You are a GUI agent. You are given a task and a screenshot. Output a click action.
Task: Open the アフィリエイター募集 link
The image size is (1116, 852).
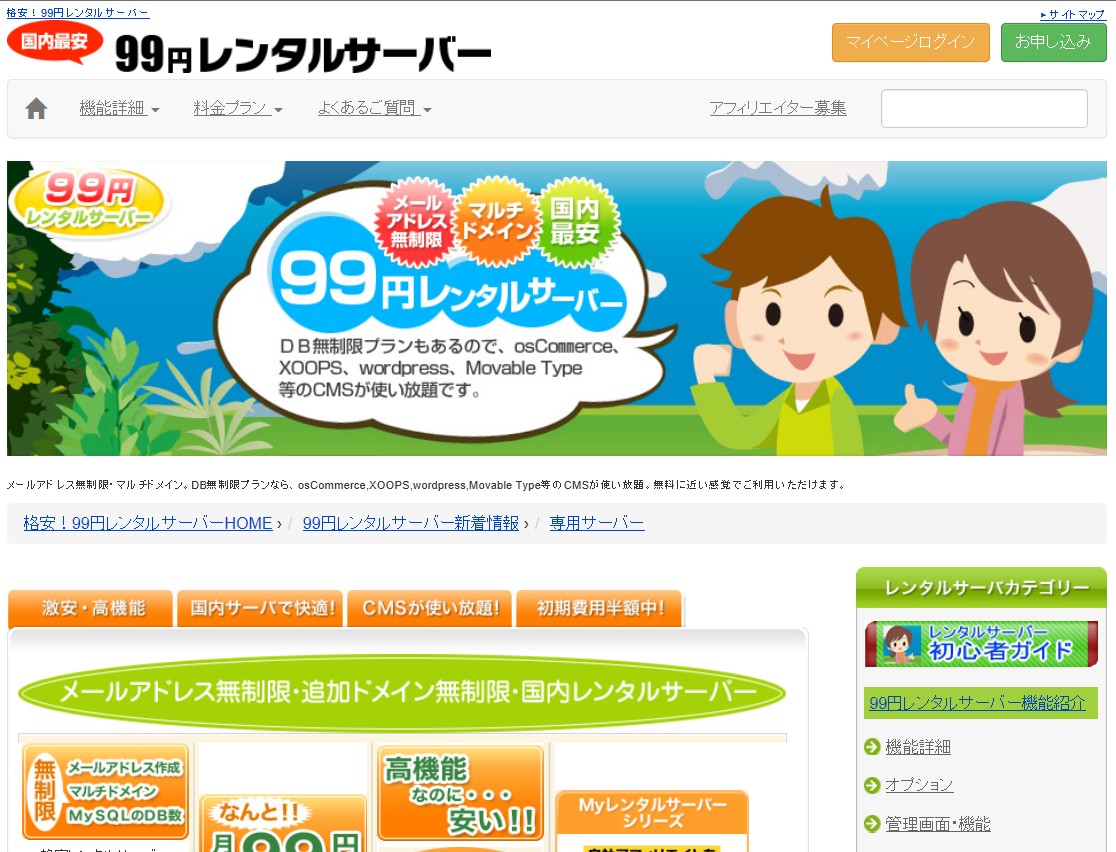pyautogui.click(x=778, y=108)
